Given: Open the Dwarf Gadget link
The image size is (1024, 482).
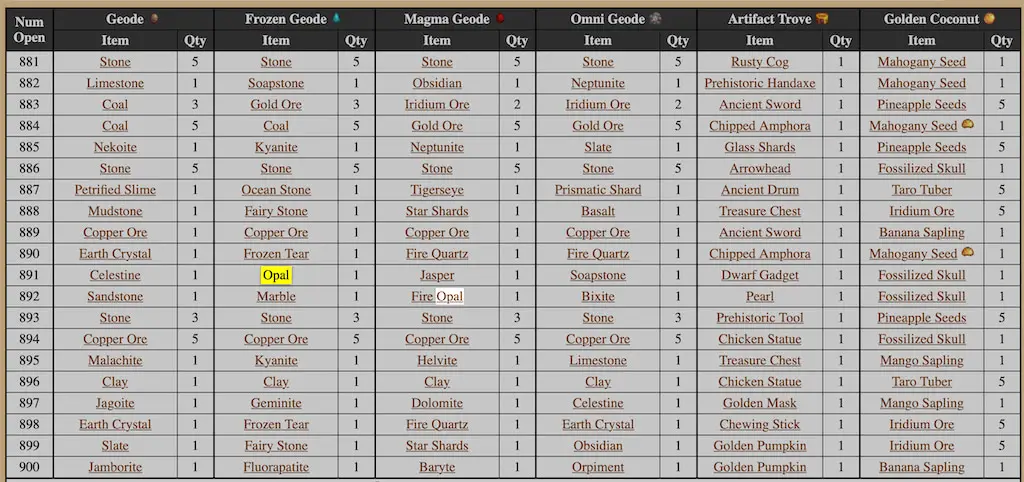Looking at the screenshot, I should coord(760,275).
